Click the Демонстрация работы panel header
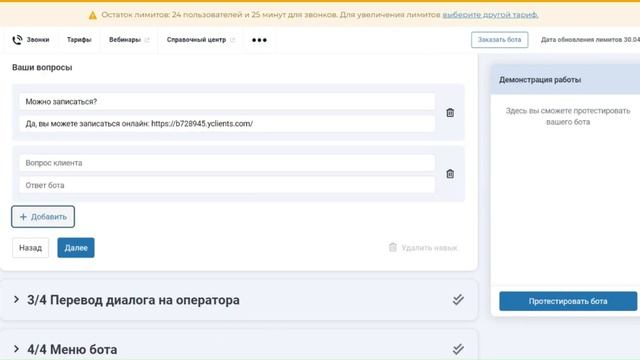This screenshot has height=360, width=640. pyautogui.click(x=565, y=80)
